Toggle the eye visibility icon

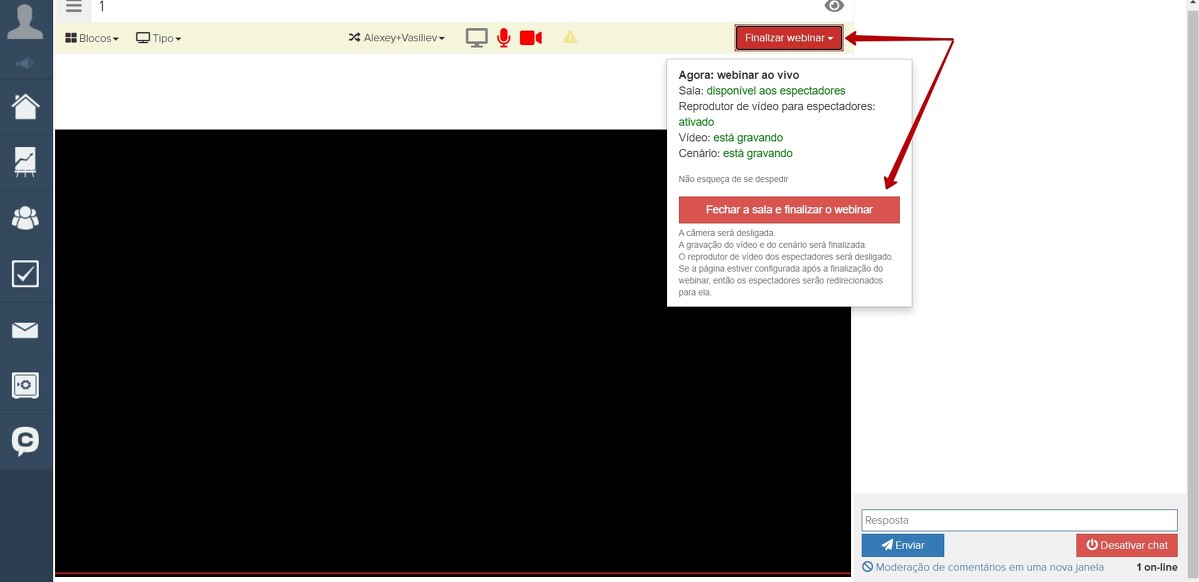[x=834, y=7]
